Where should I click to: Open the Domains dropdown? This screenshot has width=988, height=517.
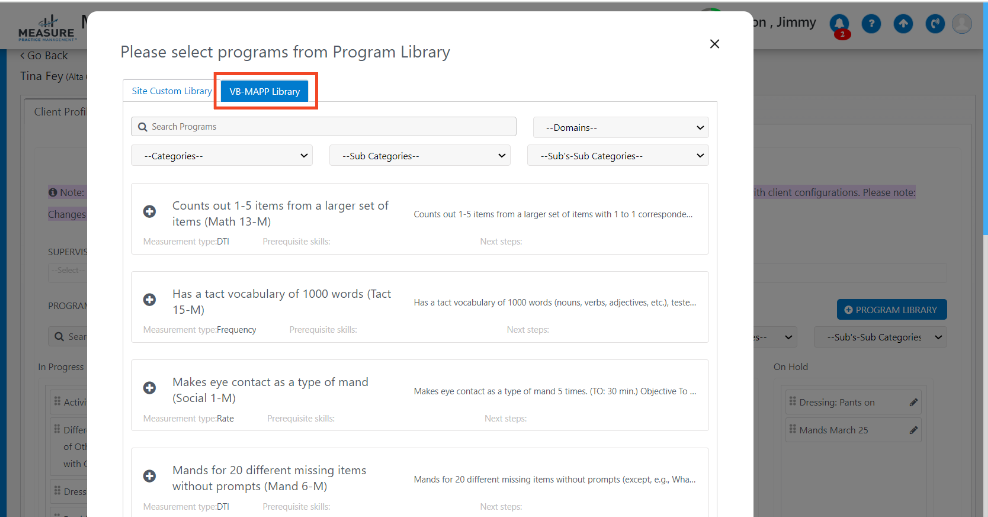pos(621,127)
